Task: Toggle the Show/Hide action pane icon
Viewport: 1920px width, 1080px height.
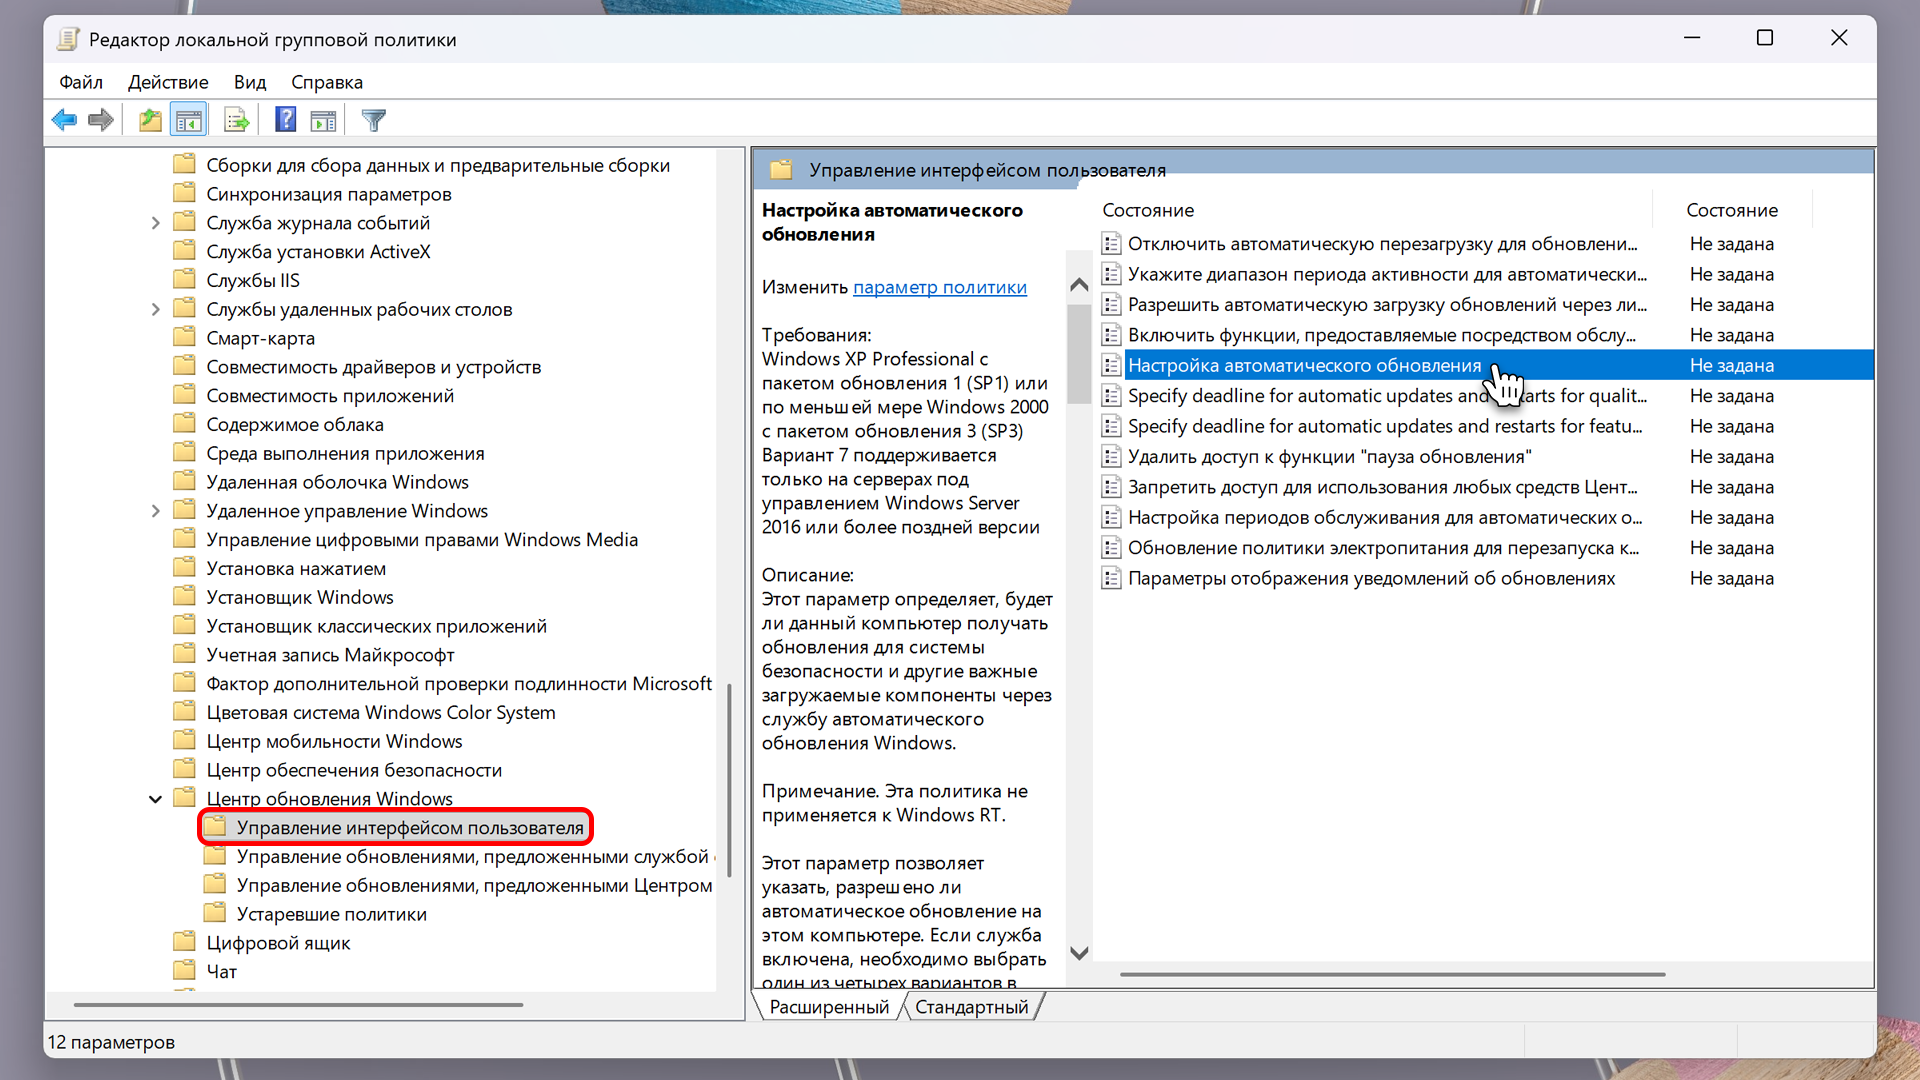Action: 323,120
